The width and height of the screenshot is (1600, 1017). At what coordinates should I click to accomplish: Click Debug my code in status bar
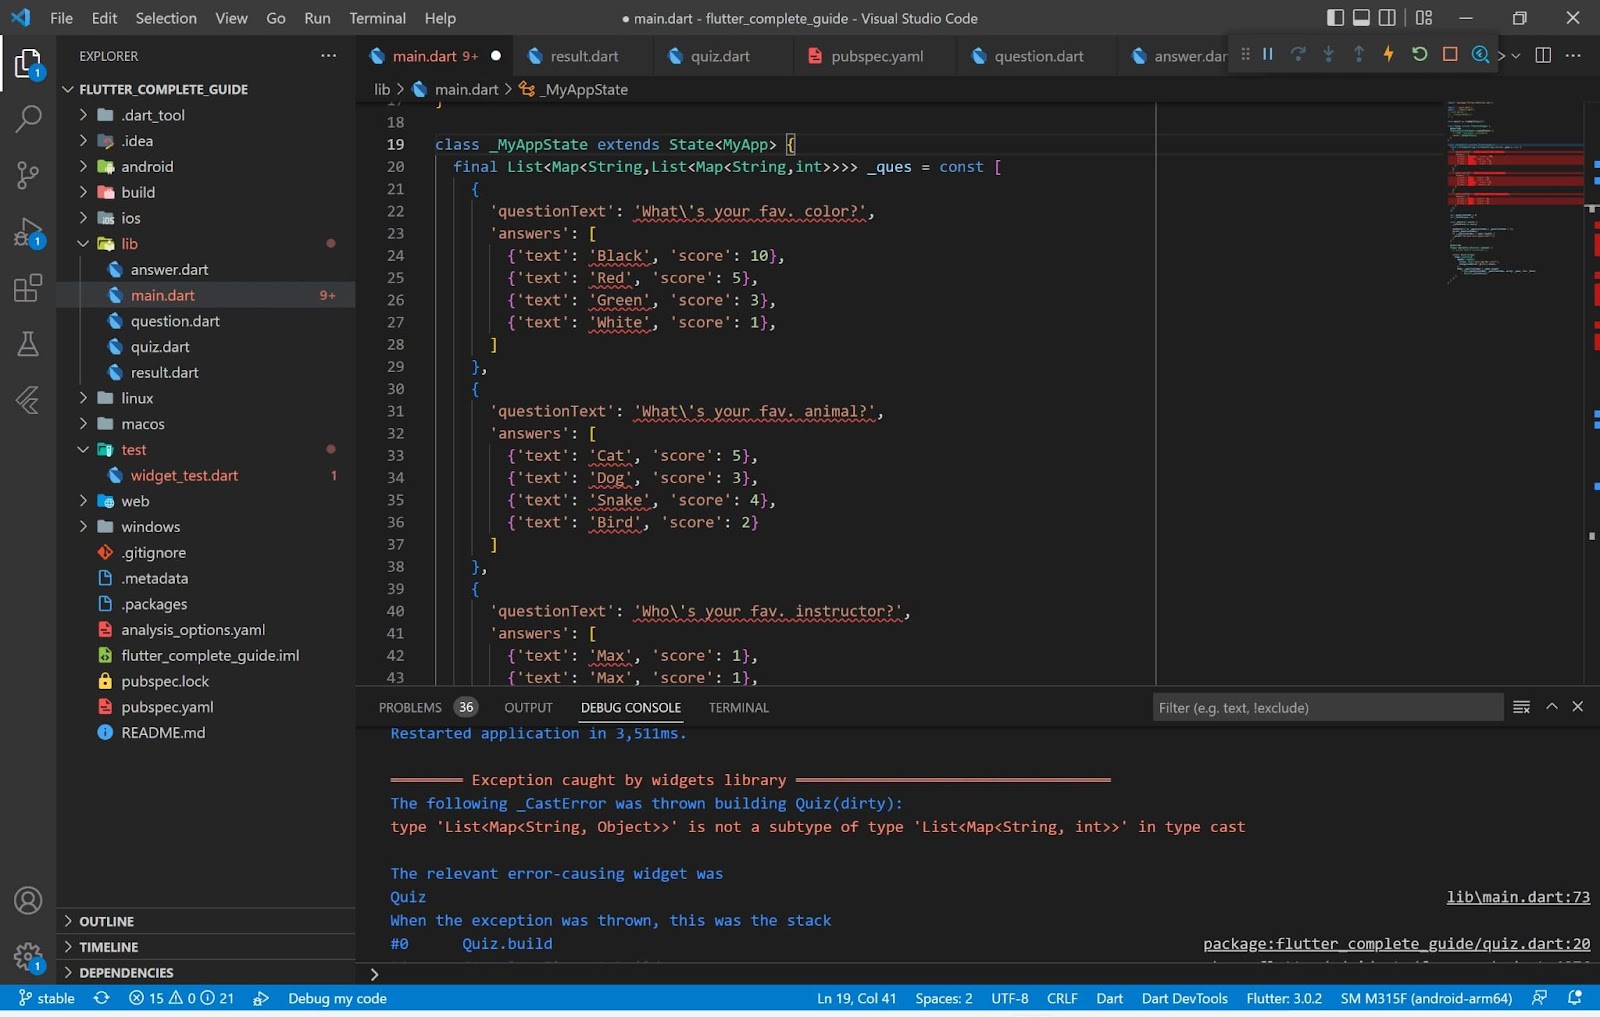coord(337,998)
